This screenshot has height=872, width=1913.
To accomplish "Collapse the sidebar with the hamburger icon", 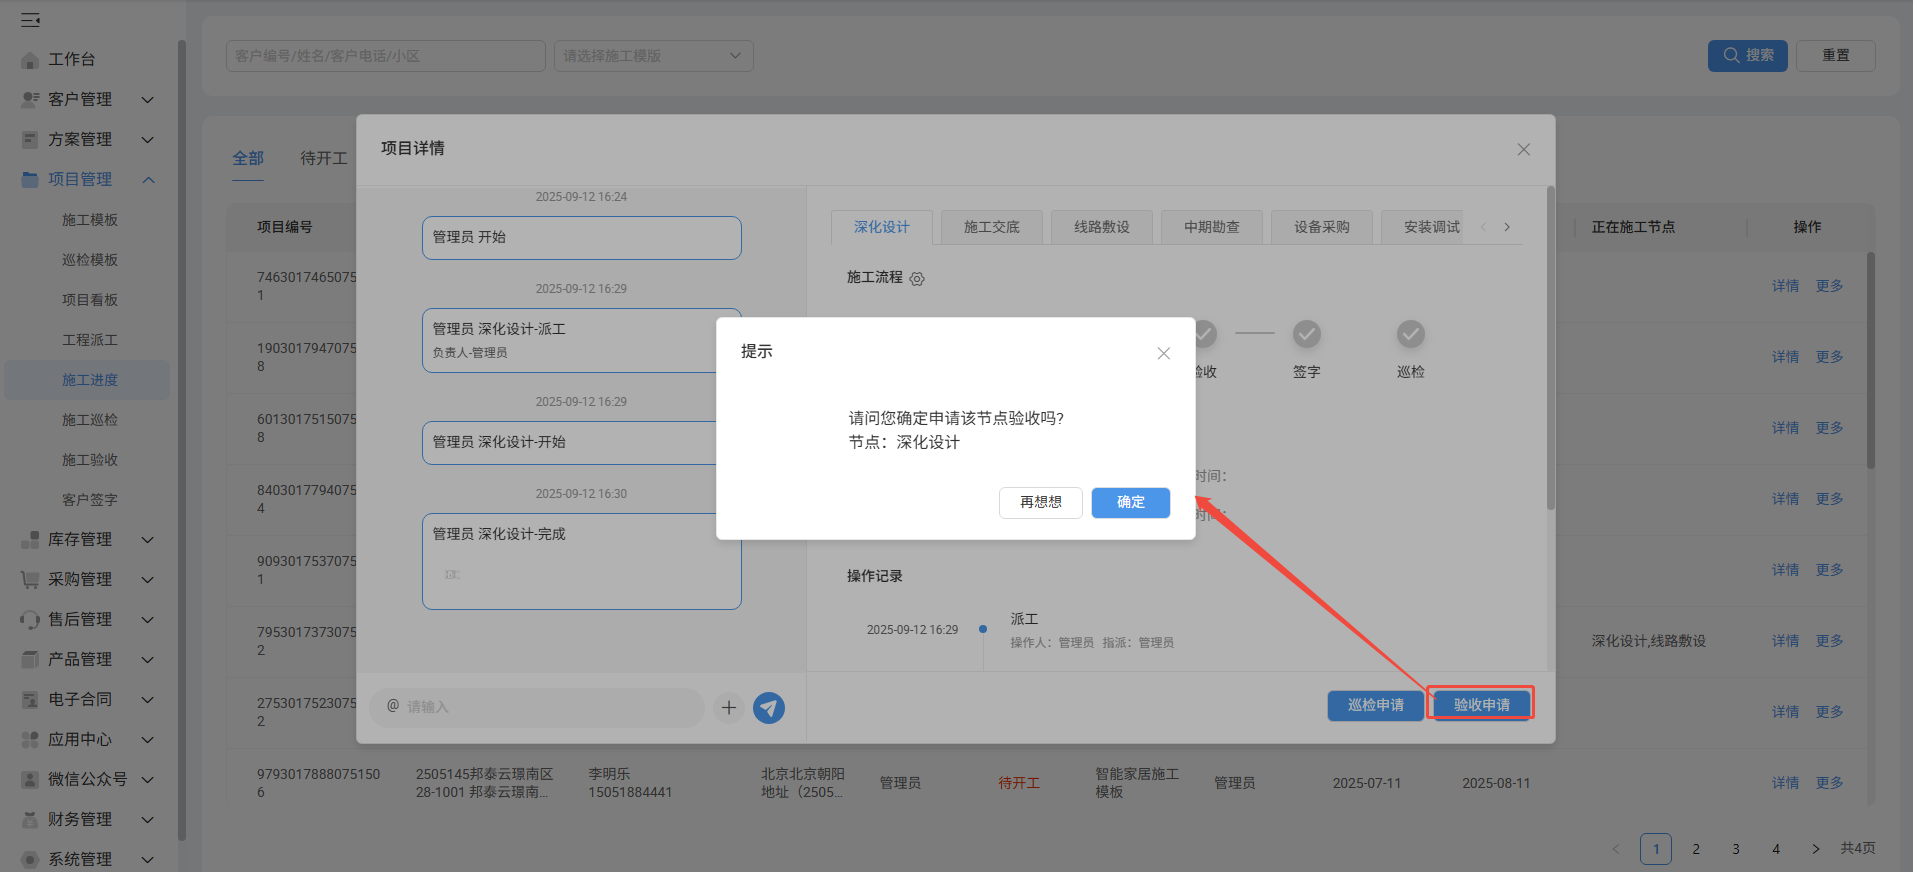I will coord(31,20).
